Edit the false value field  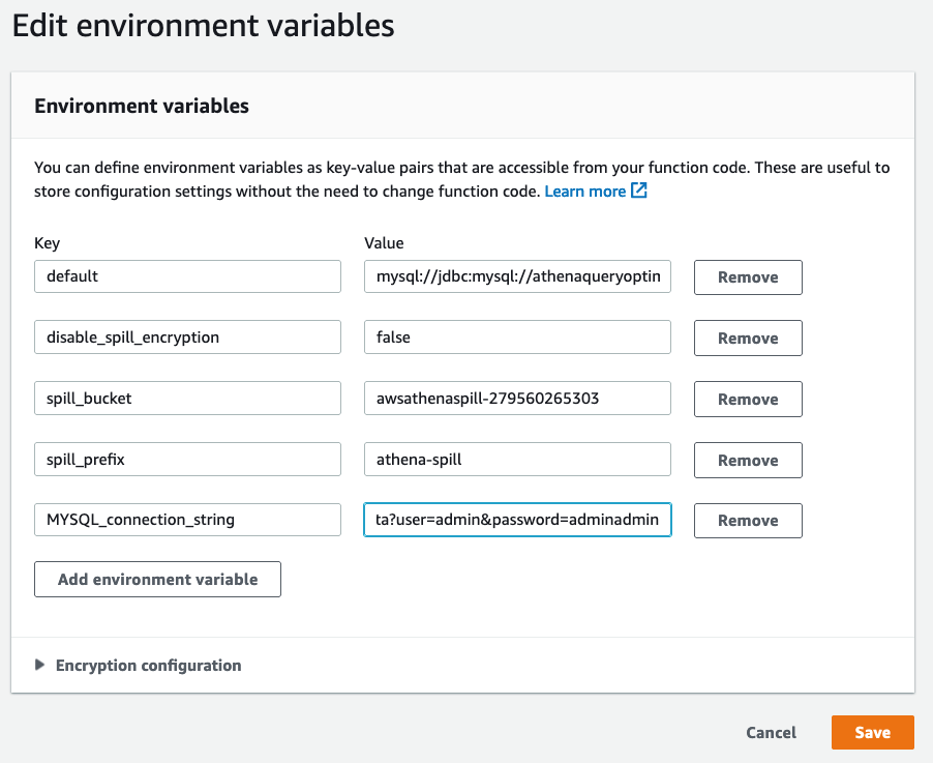tap(517, 337)
